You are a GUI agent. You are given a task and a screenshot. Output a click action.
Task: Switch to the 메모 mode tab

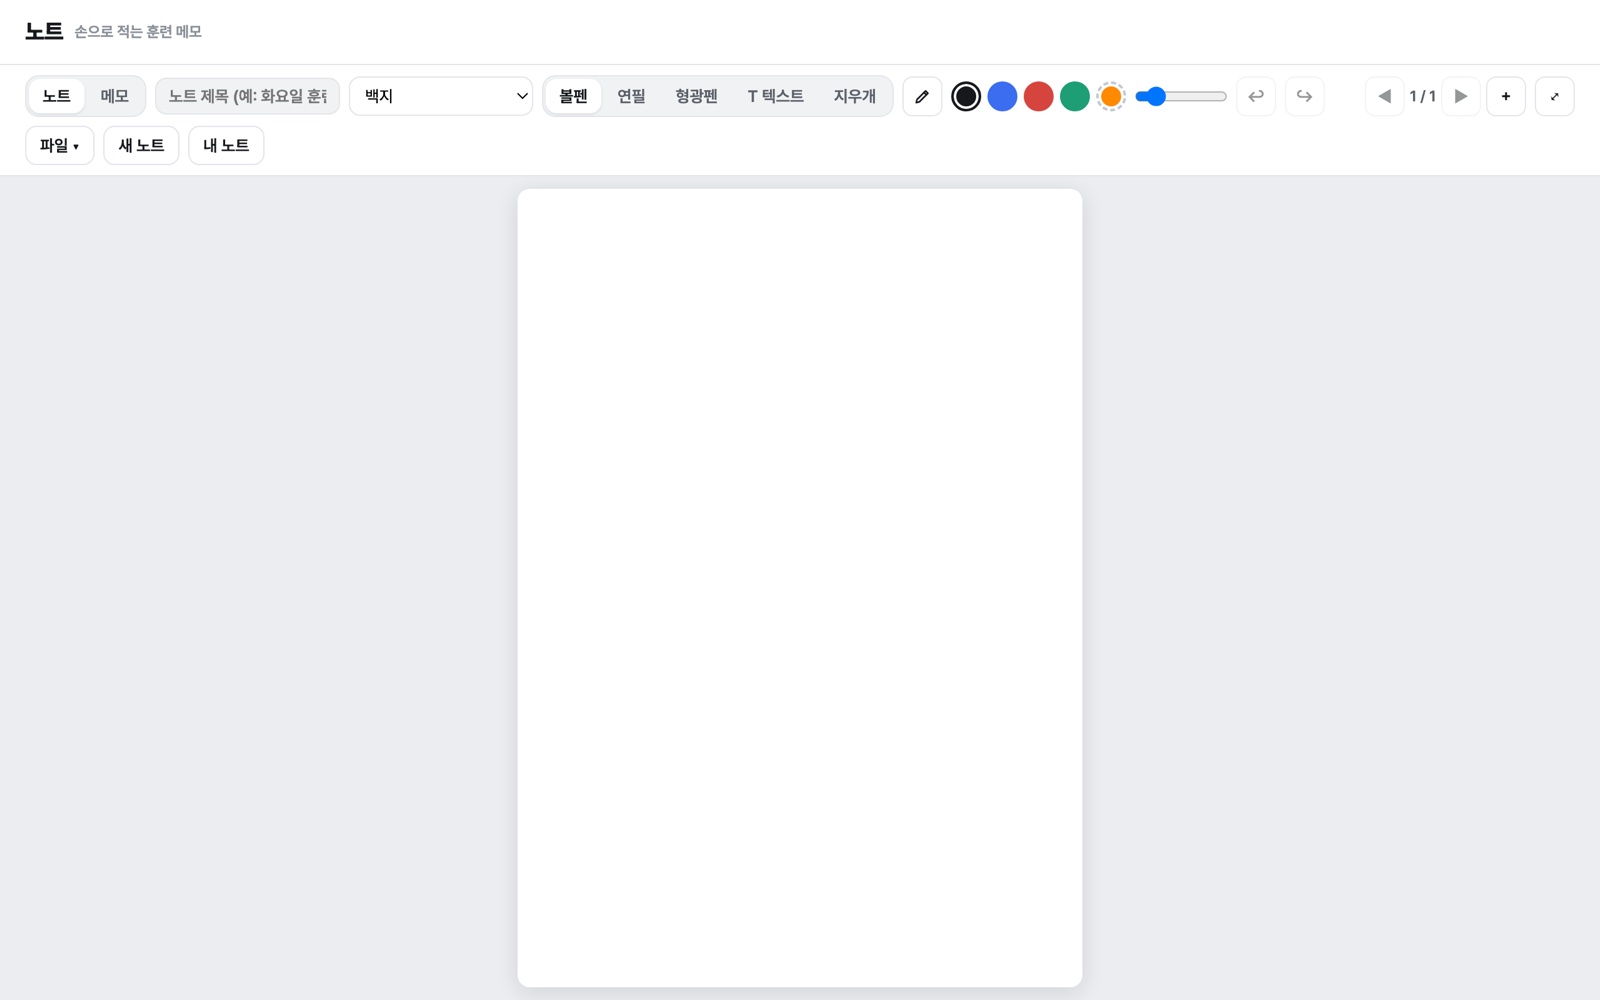click(114, 96)
